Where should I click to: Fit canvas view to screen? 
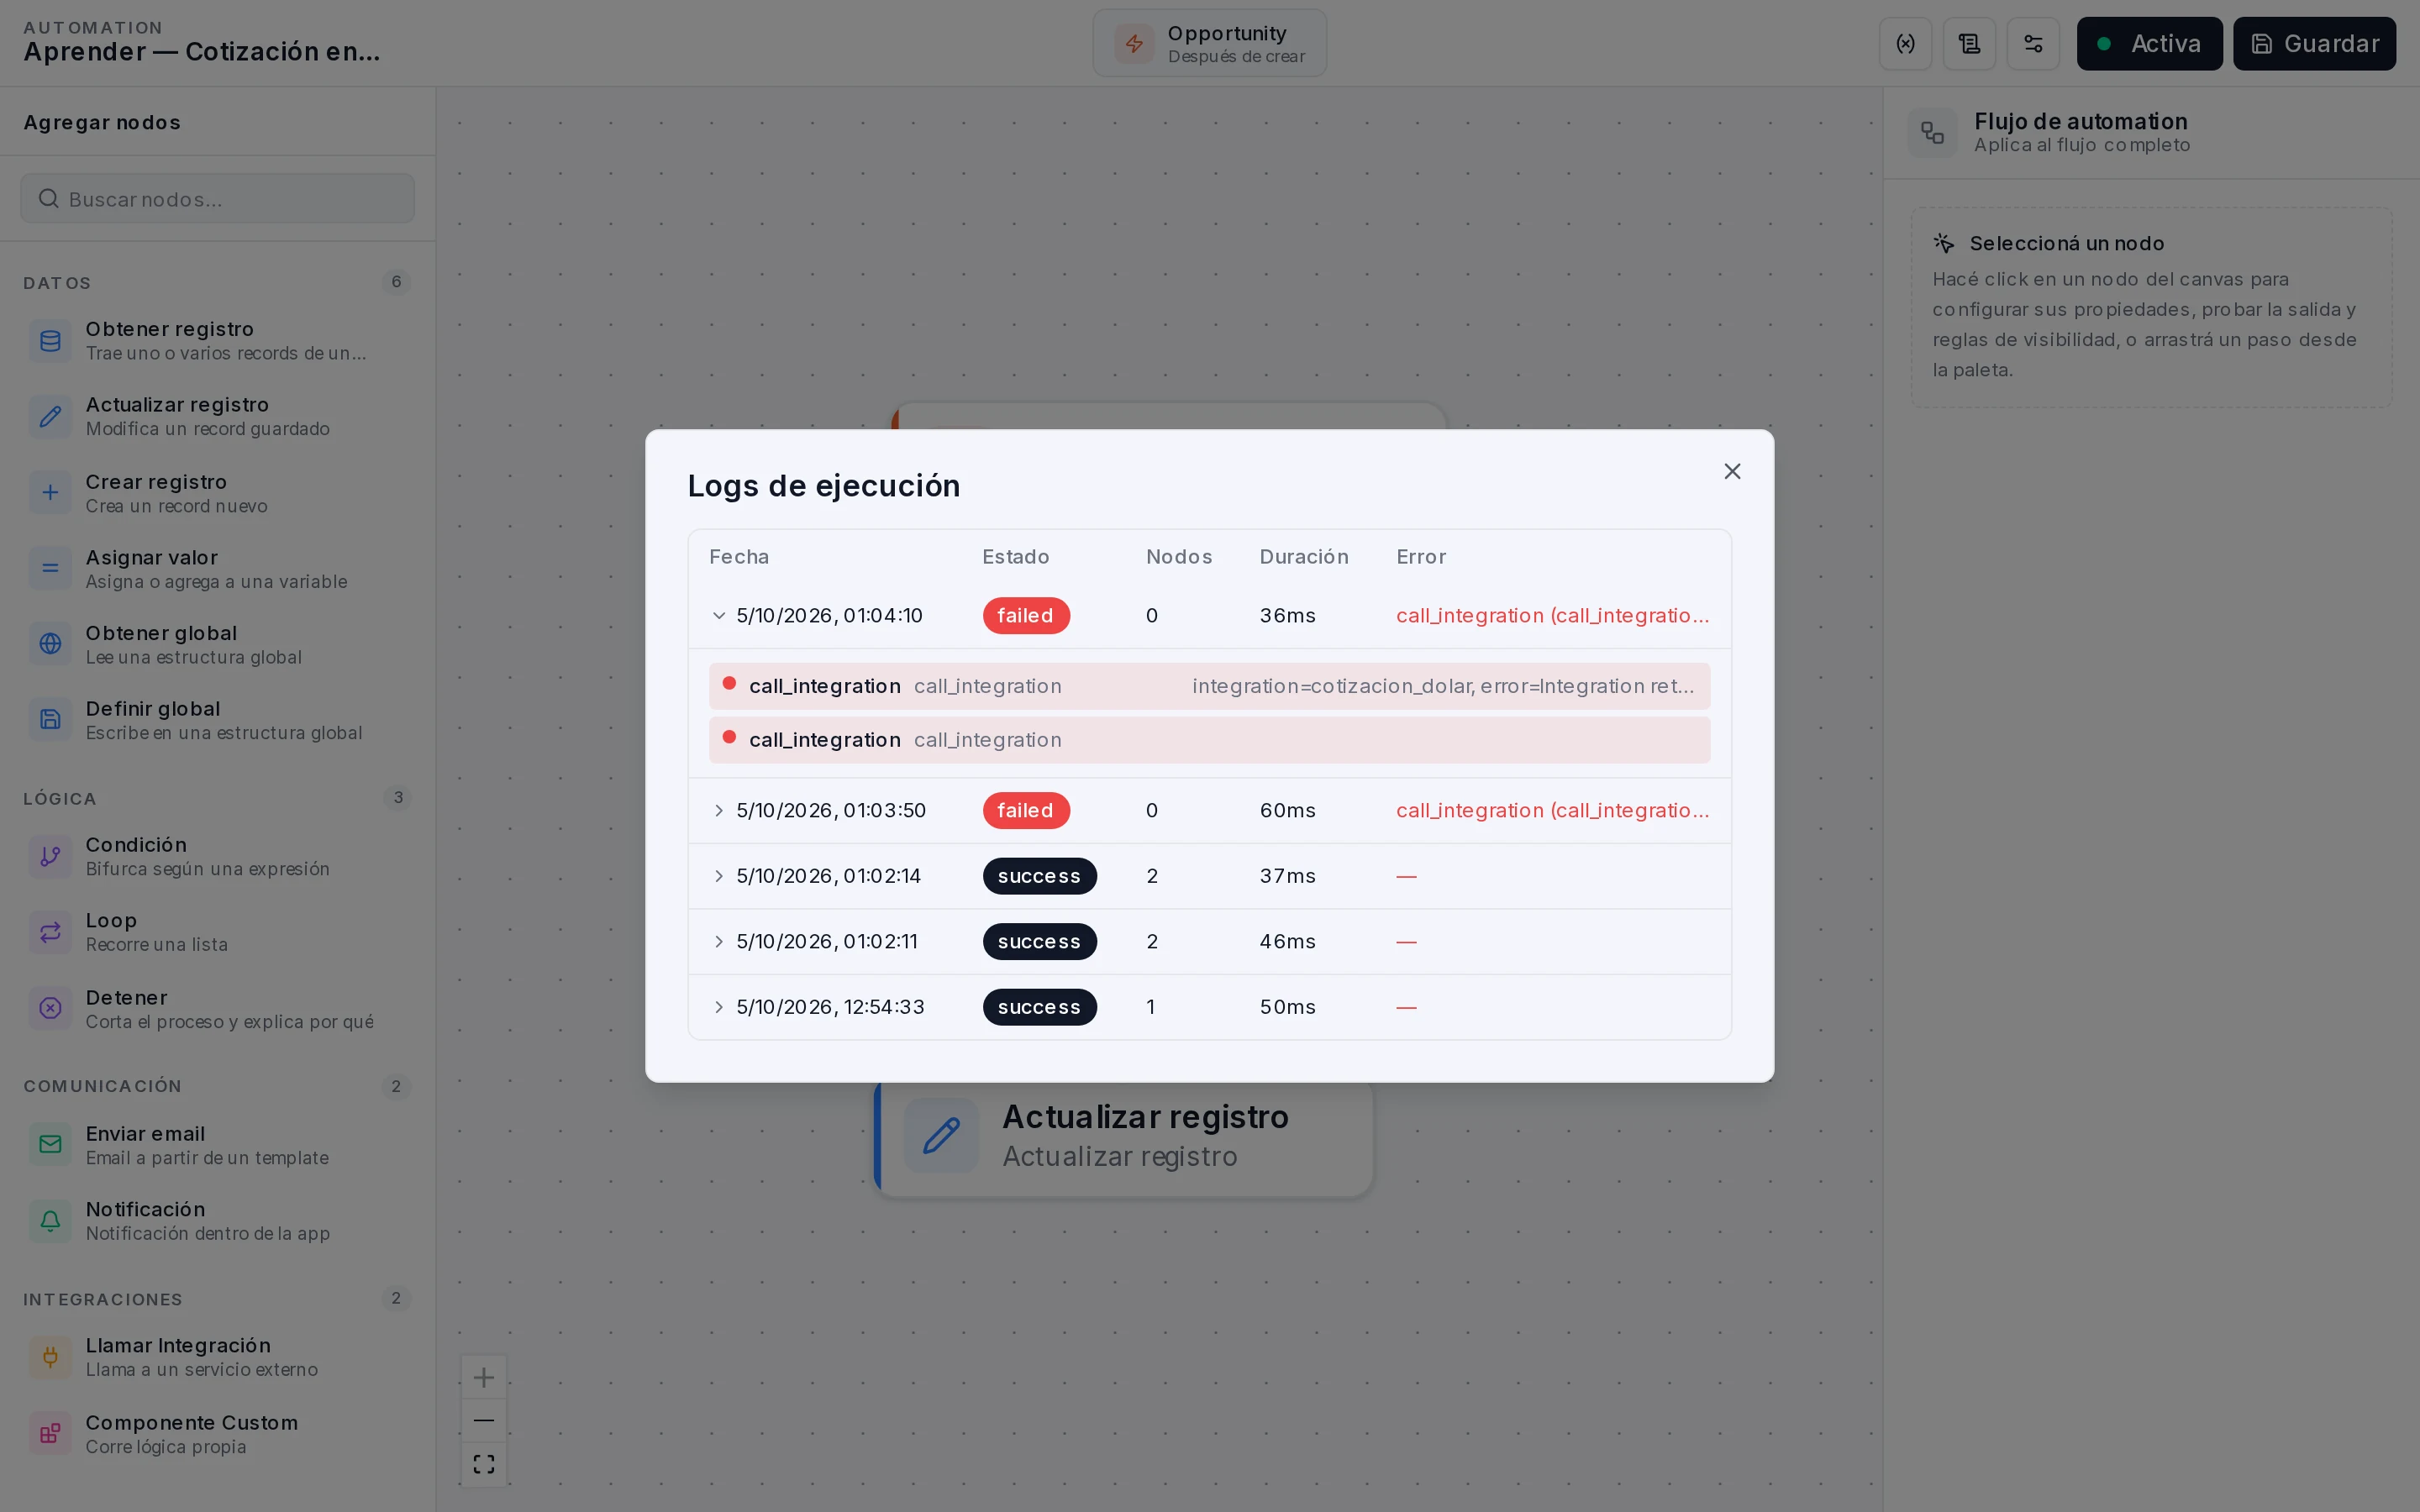(484, 1464)
